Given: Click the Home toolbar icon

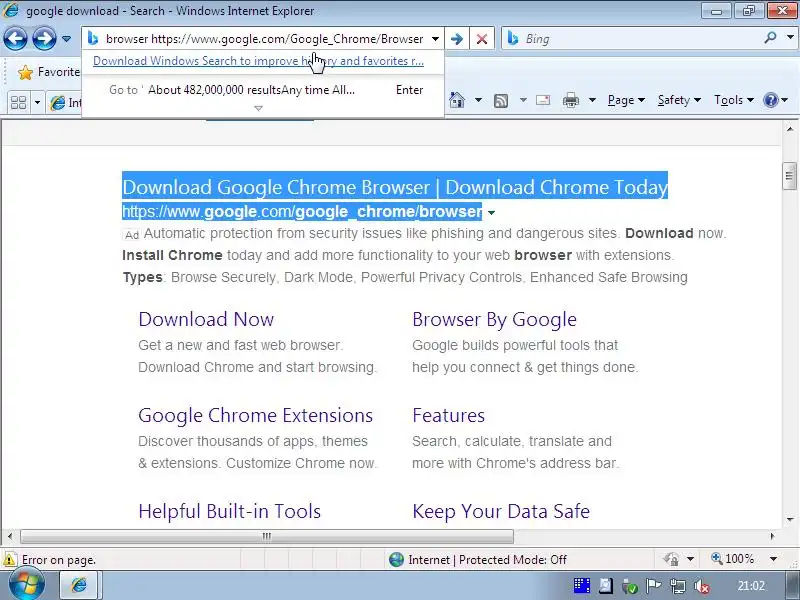Looking at the screenshot, I should pos(457,100).
